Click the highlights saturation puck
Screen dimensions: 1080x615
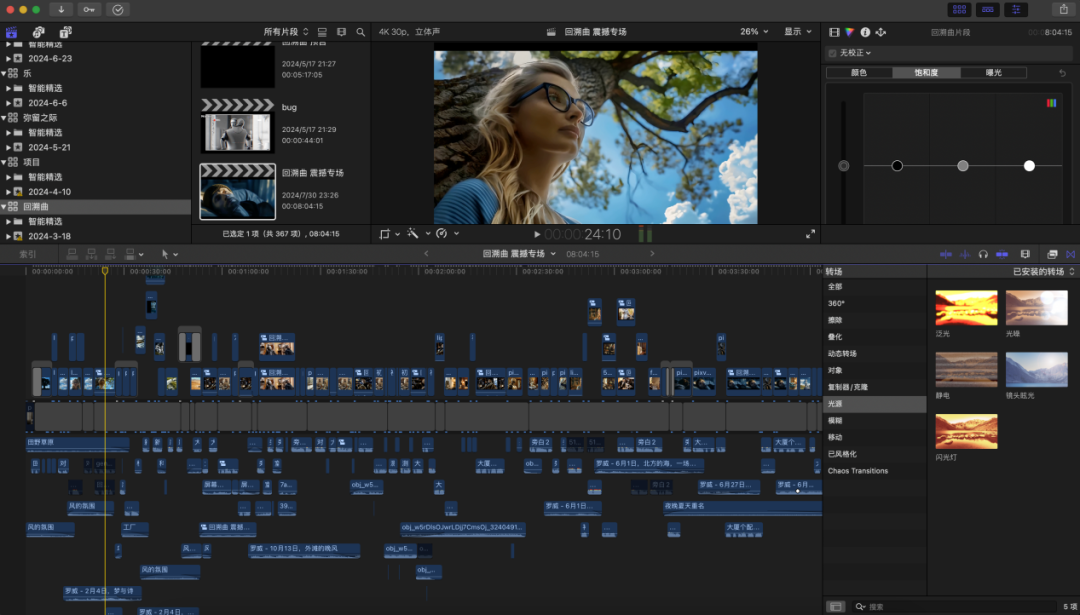(1029, 166)
